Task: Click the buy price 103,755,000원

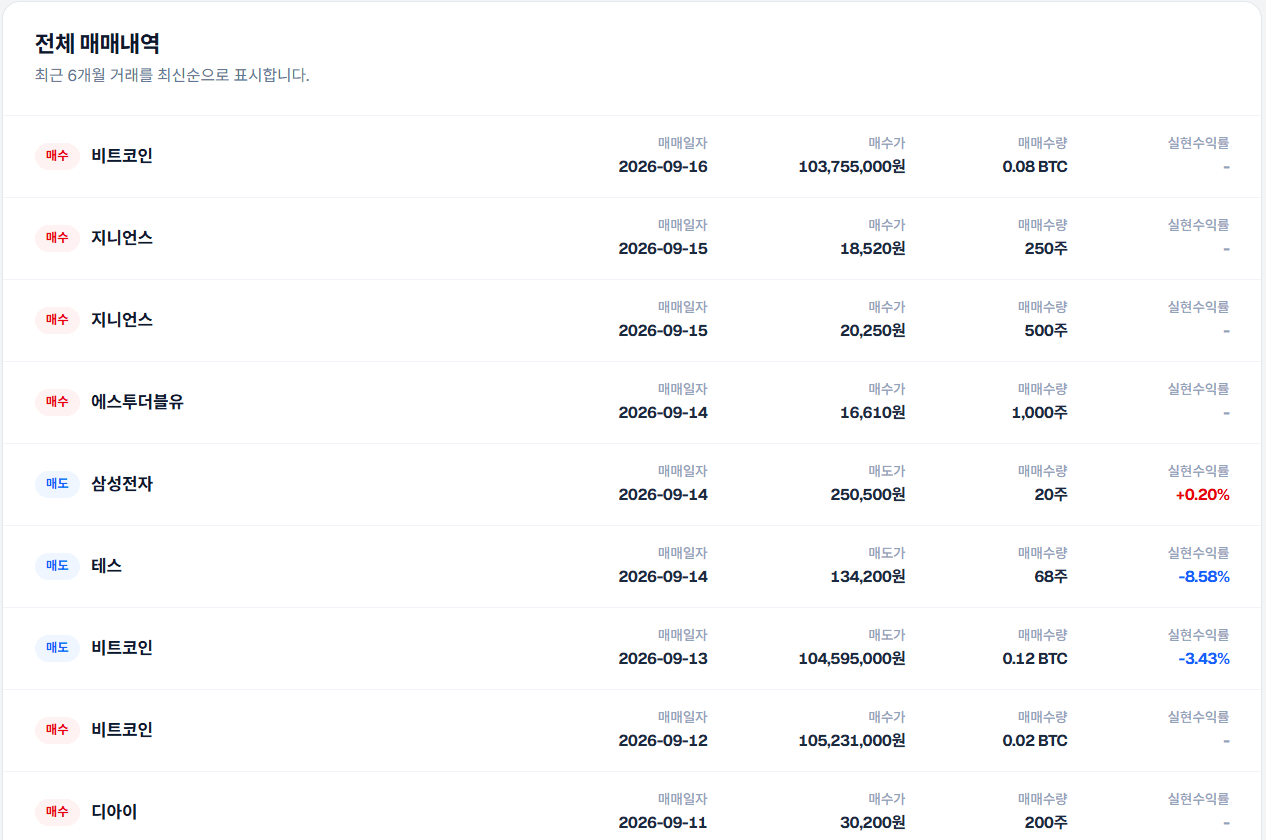Action: pyautogui.click(x=852, y=167)
